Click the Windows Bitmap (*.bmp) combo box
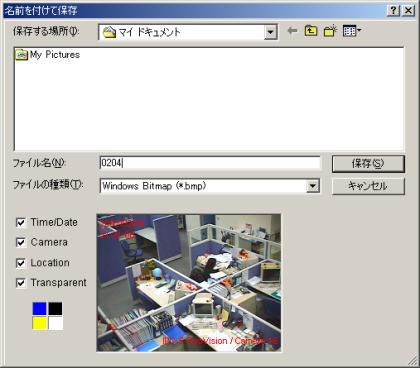 pos(210,186)
